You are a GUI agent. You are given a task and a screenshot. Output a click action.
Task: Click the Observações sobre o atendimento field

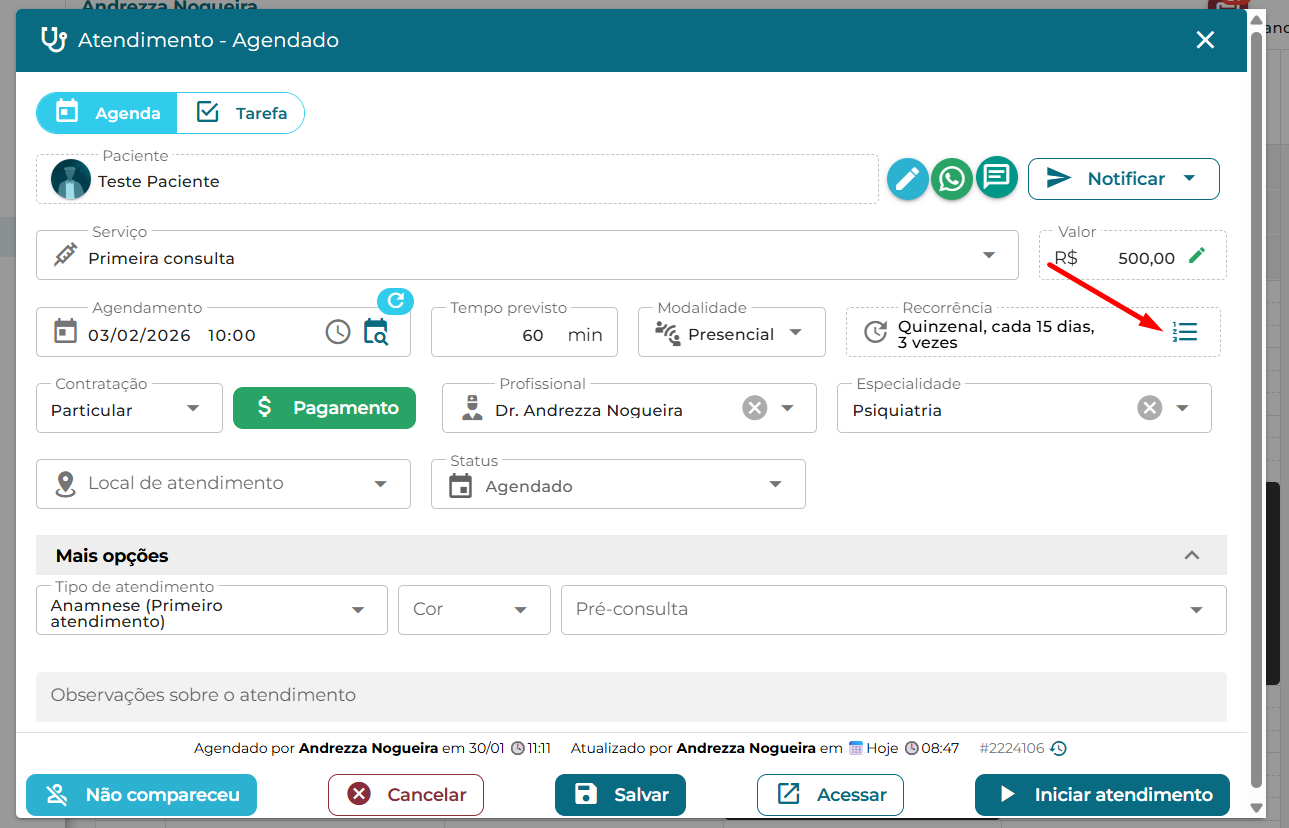[x=631, y=696]
